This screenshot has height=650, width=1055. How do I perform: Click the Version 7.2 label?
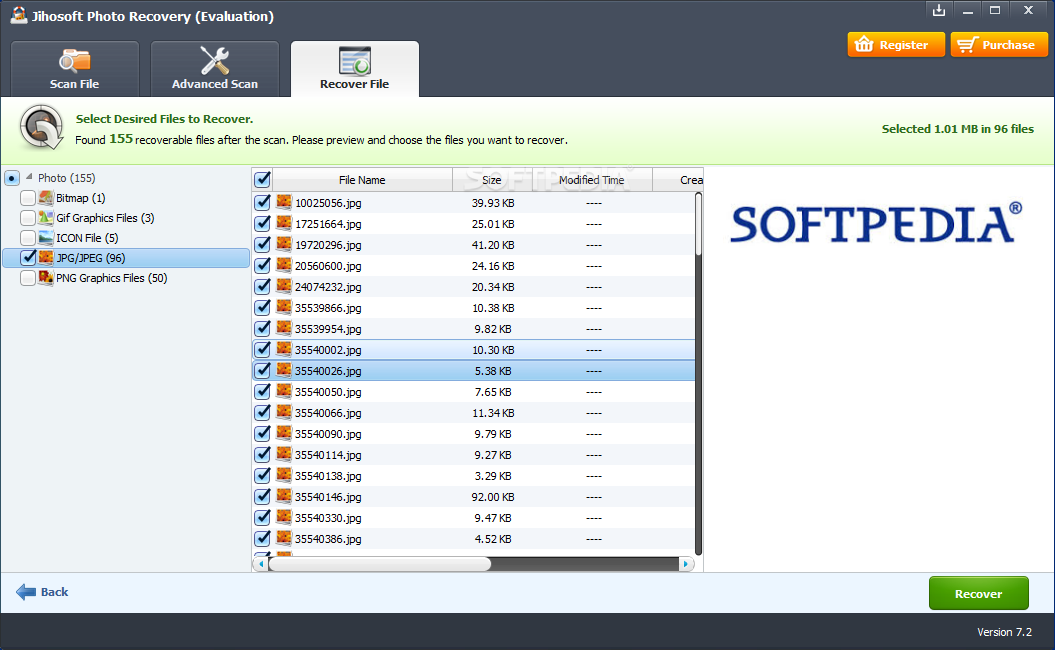point(1004,632)
